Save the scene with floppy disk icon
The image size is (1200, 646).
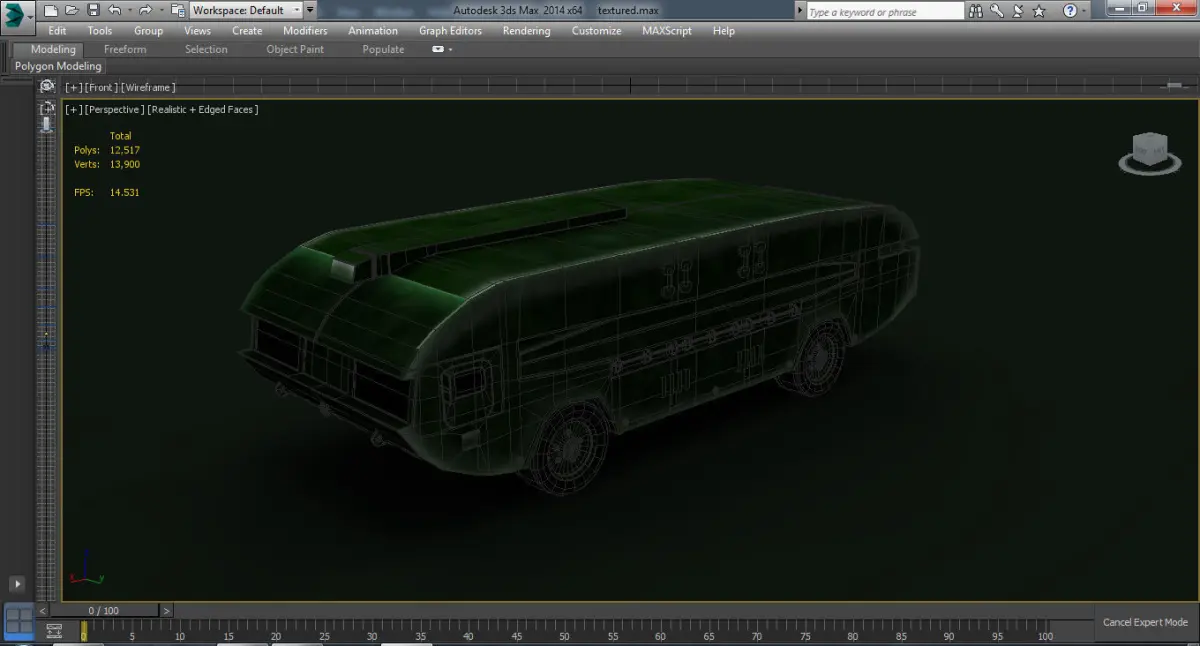pyautogui.click(x=93, y=10)
